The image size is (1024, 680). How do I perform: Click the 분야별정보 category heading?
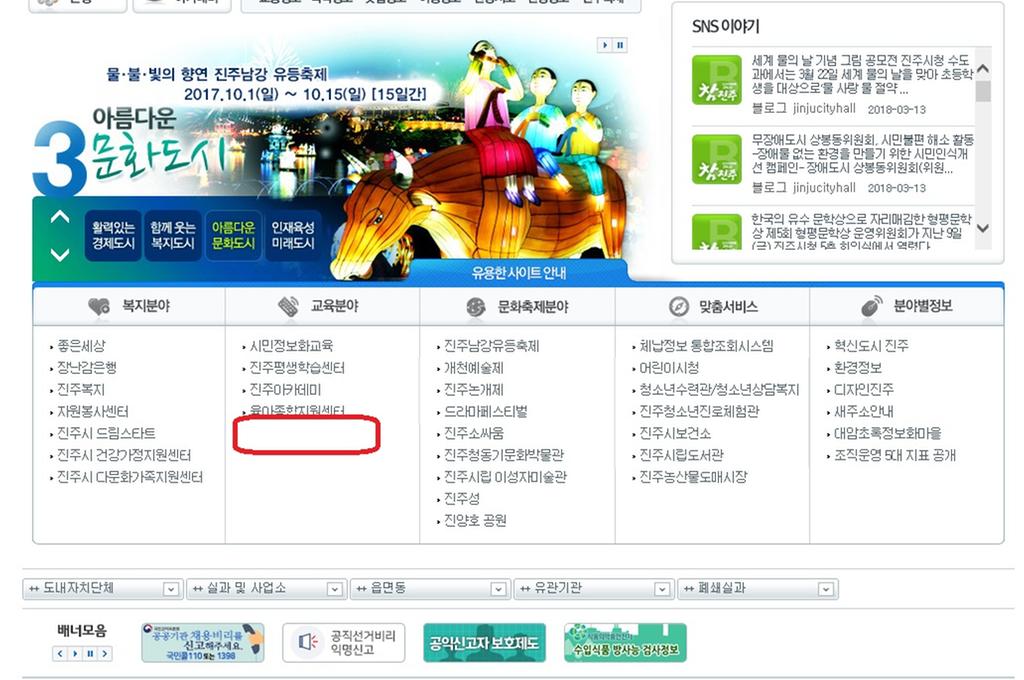pos(906,306)
